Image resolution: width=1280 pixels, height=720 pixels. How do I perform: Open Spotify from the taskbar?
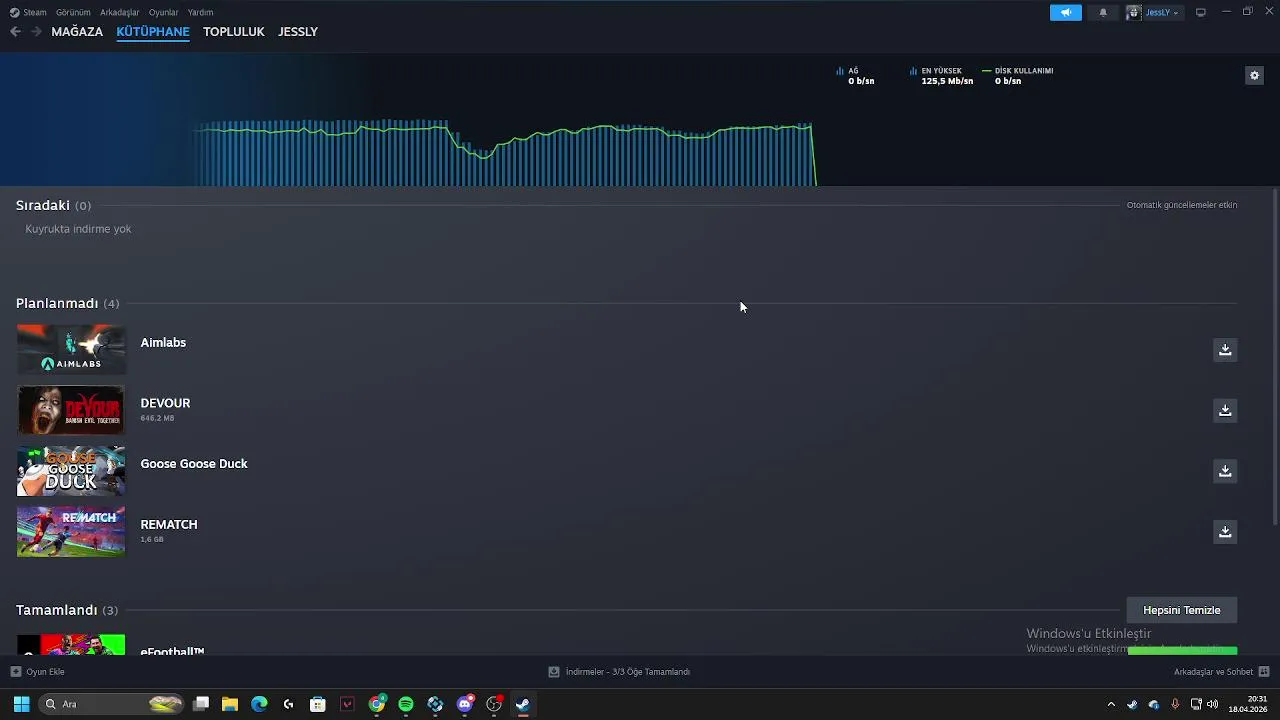click(406, 704)
